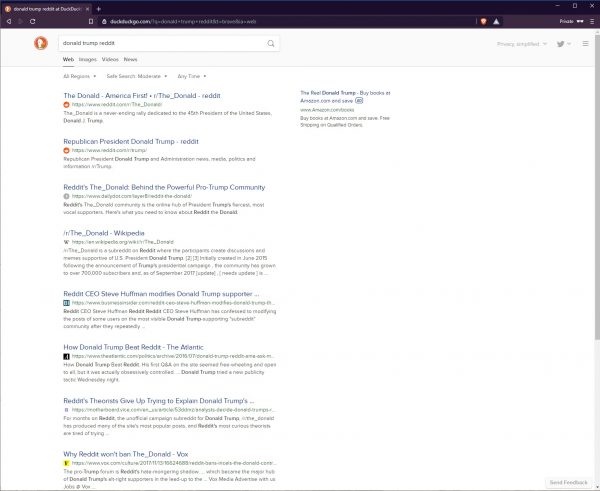Image resolution: width=600 pixels, height=491 pixels.
Task: Switch to the Images tab
Action: coord(88,60)
